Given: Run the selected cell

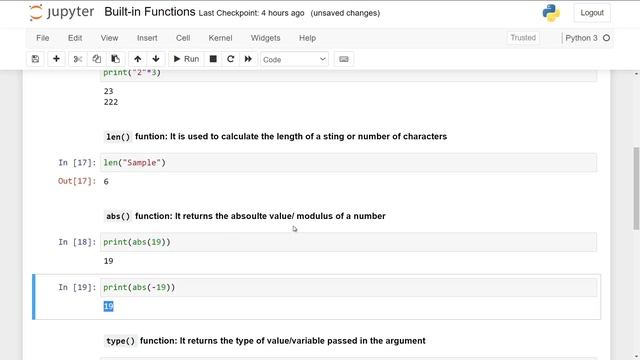Looking at the screenshot, I should pyautogui.click(x=186, y=59).
